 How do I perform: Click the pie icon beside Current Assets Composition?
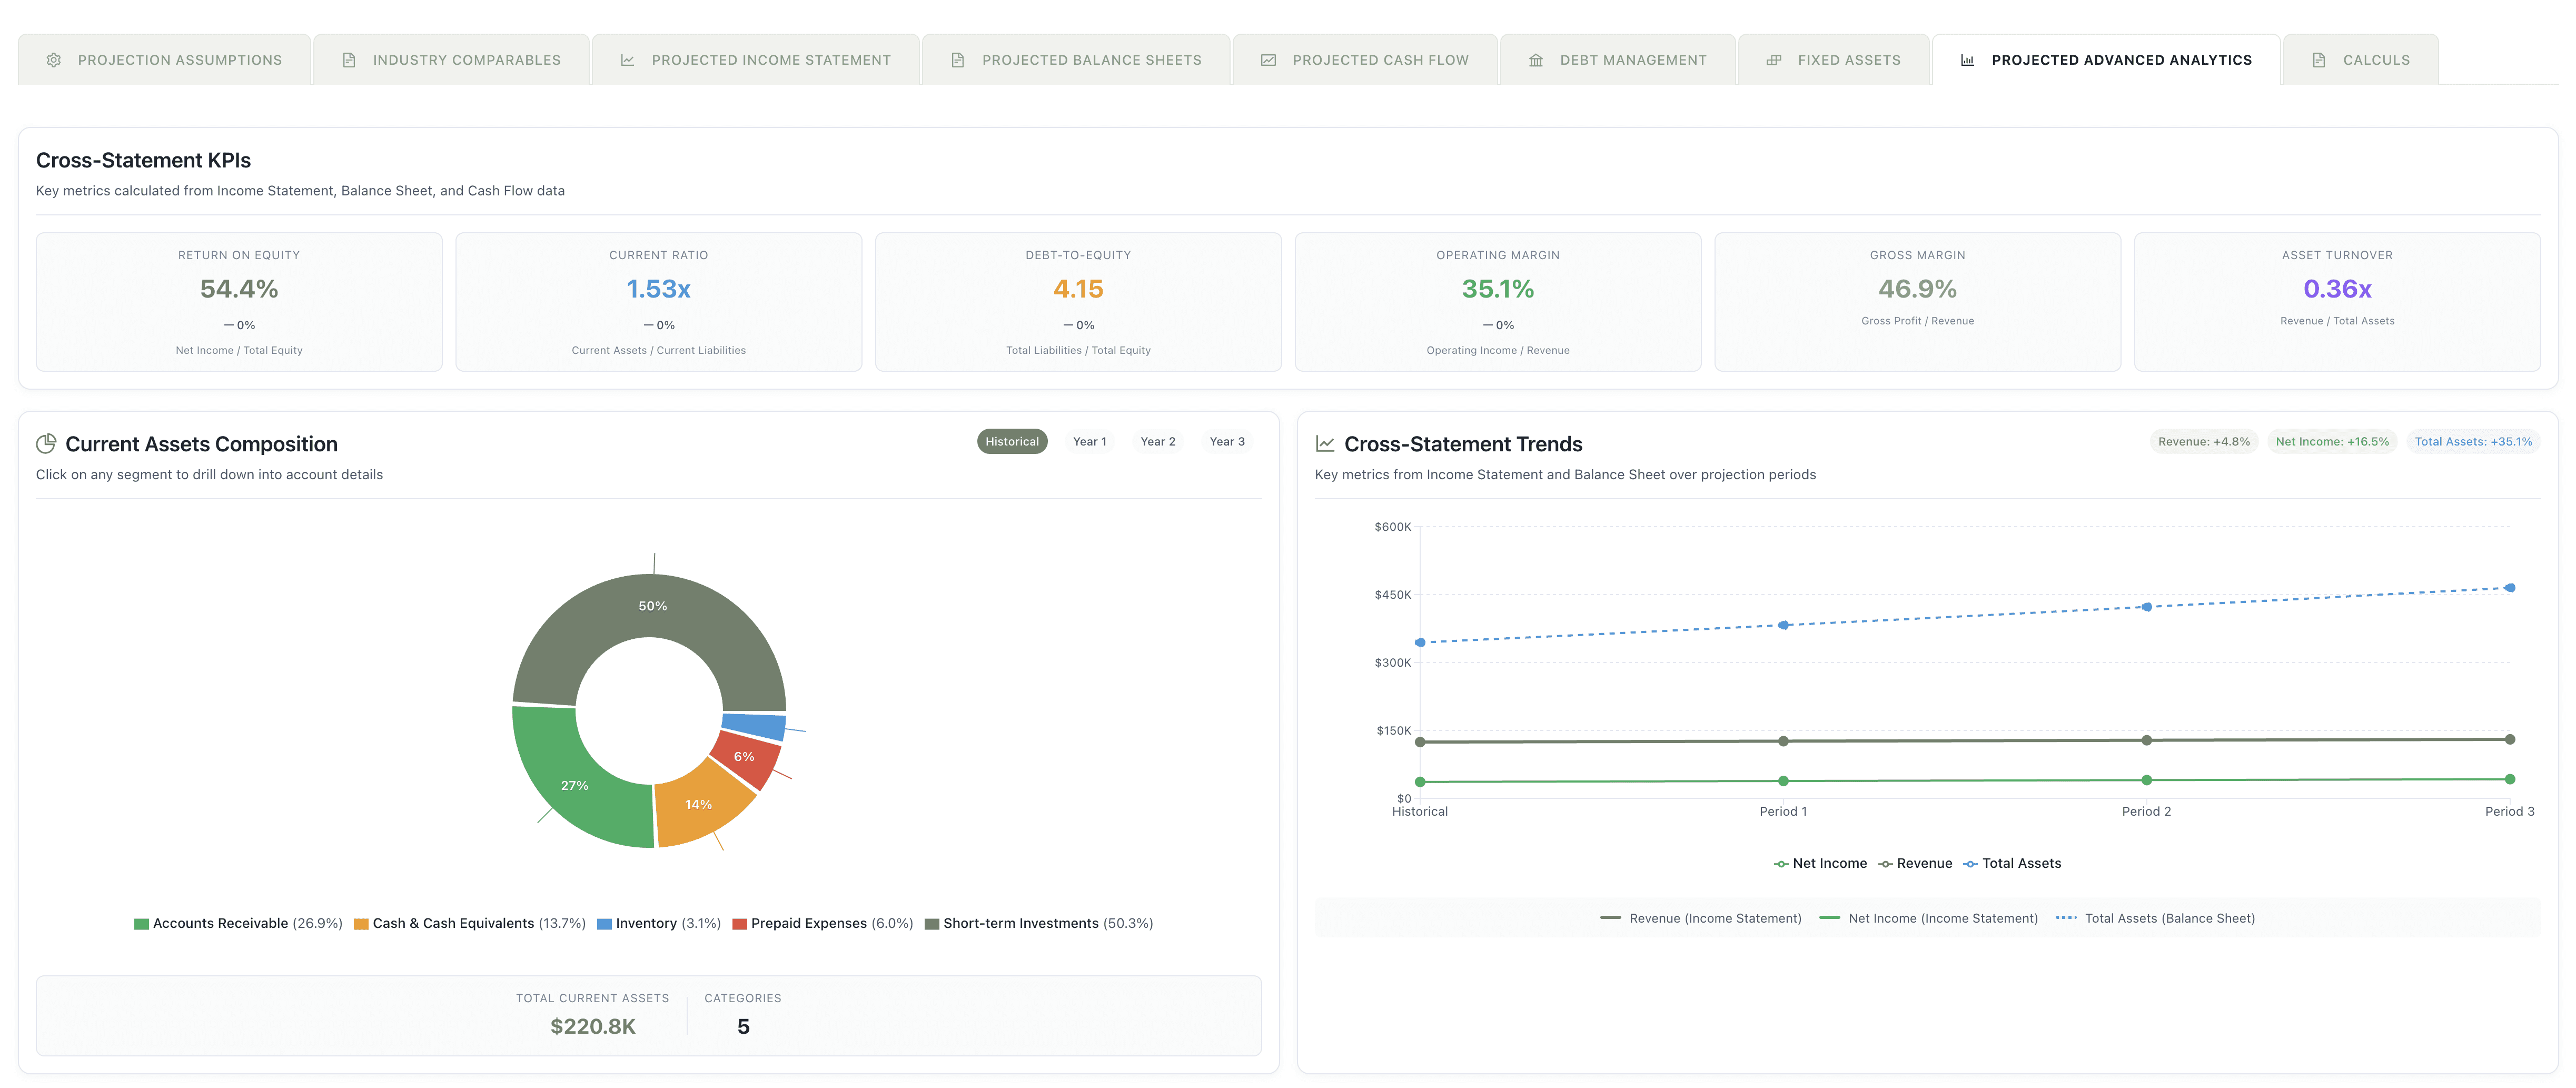point(46,444)
